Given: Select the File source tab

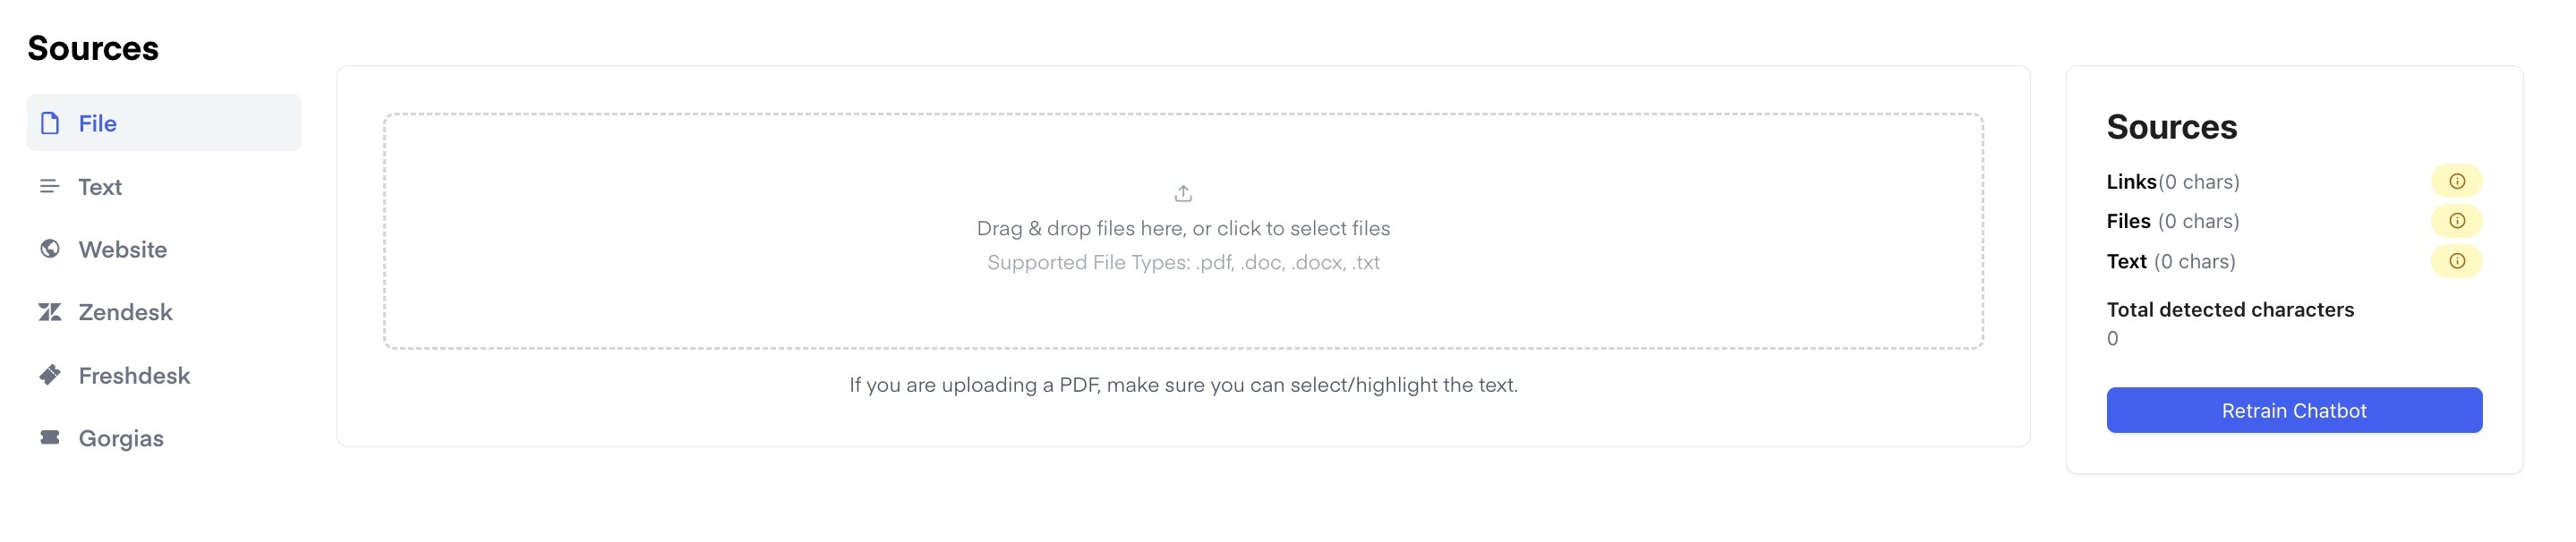Looking at the screenshot, I should click(164, 123).
